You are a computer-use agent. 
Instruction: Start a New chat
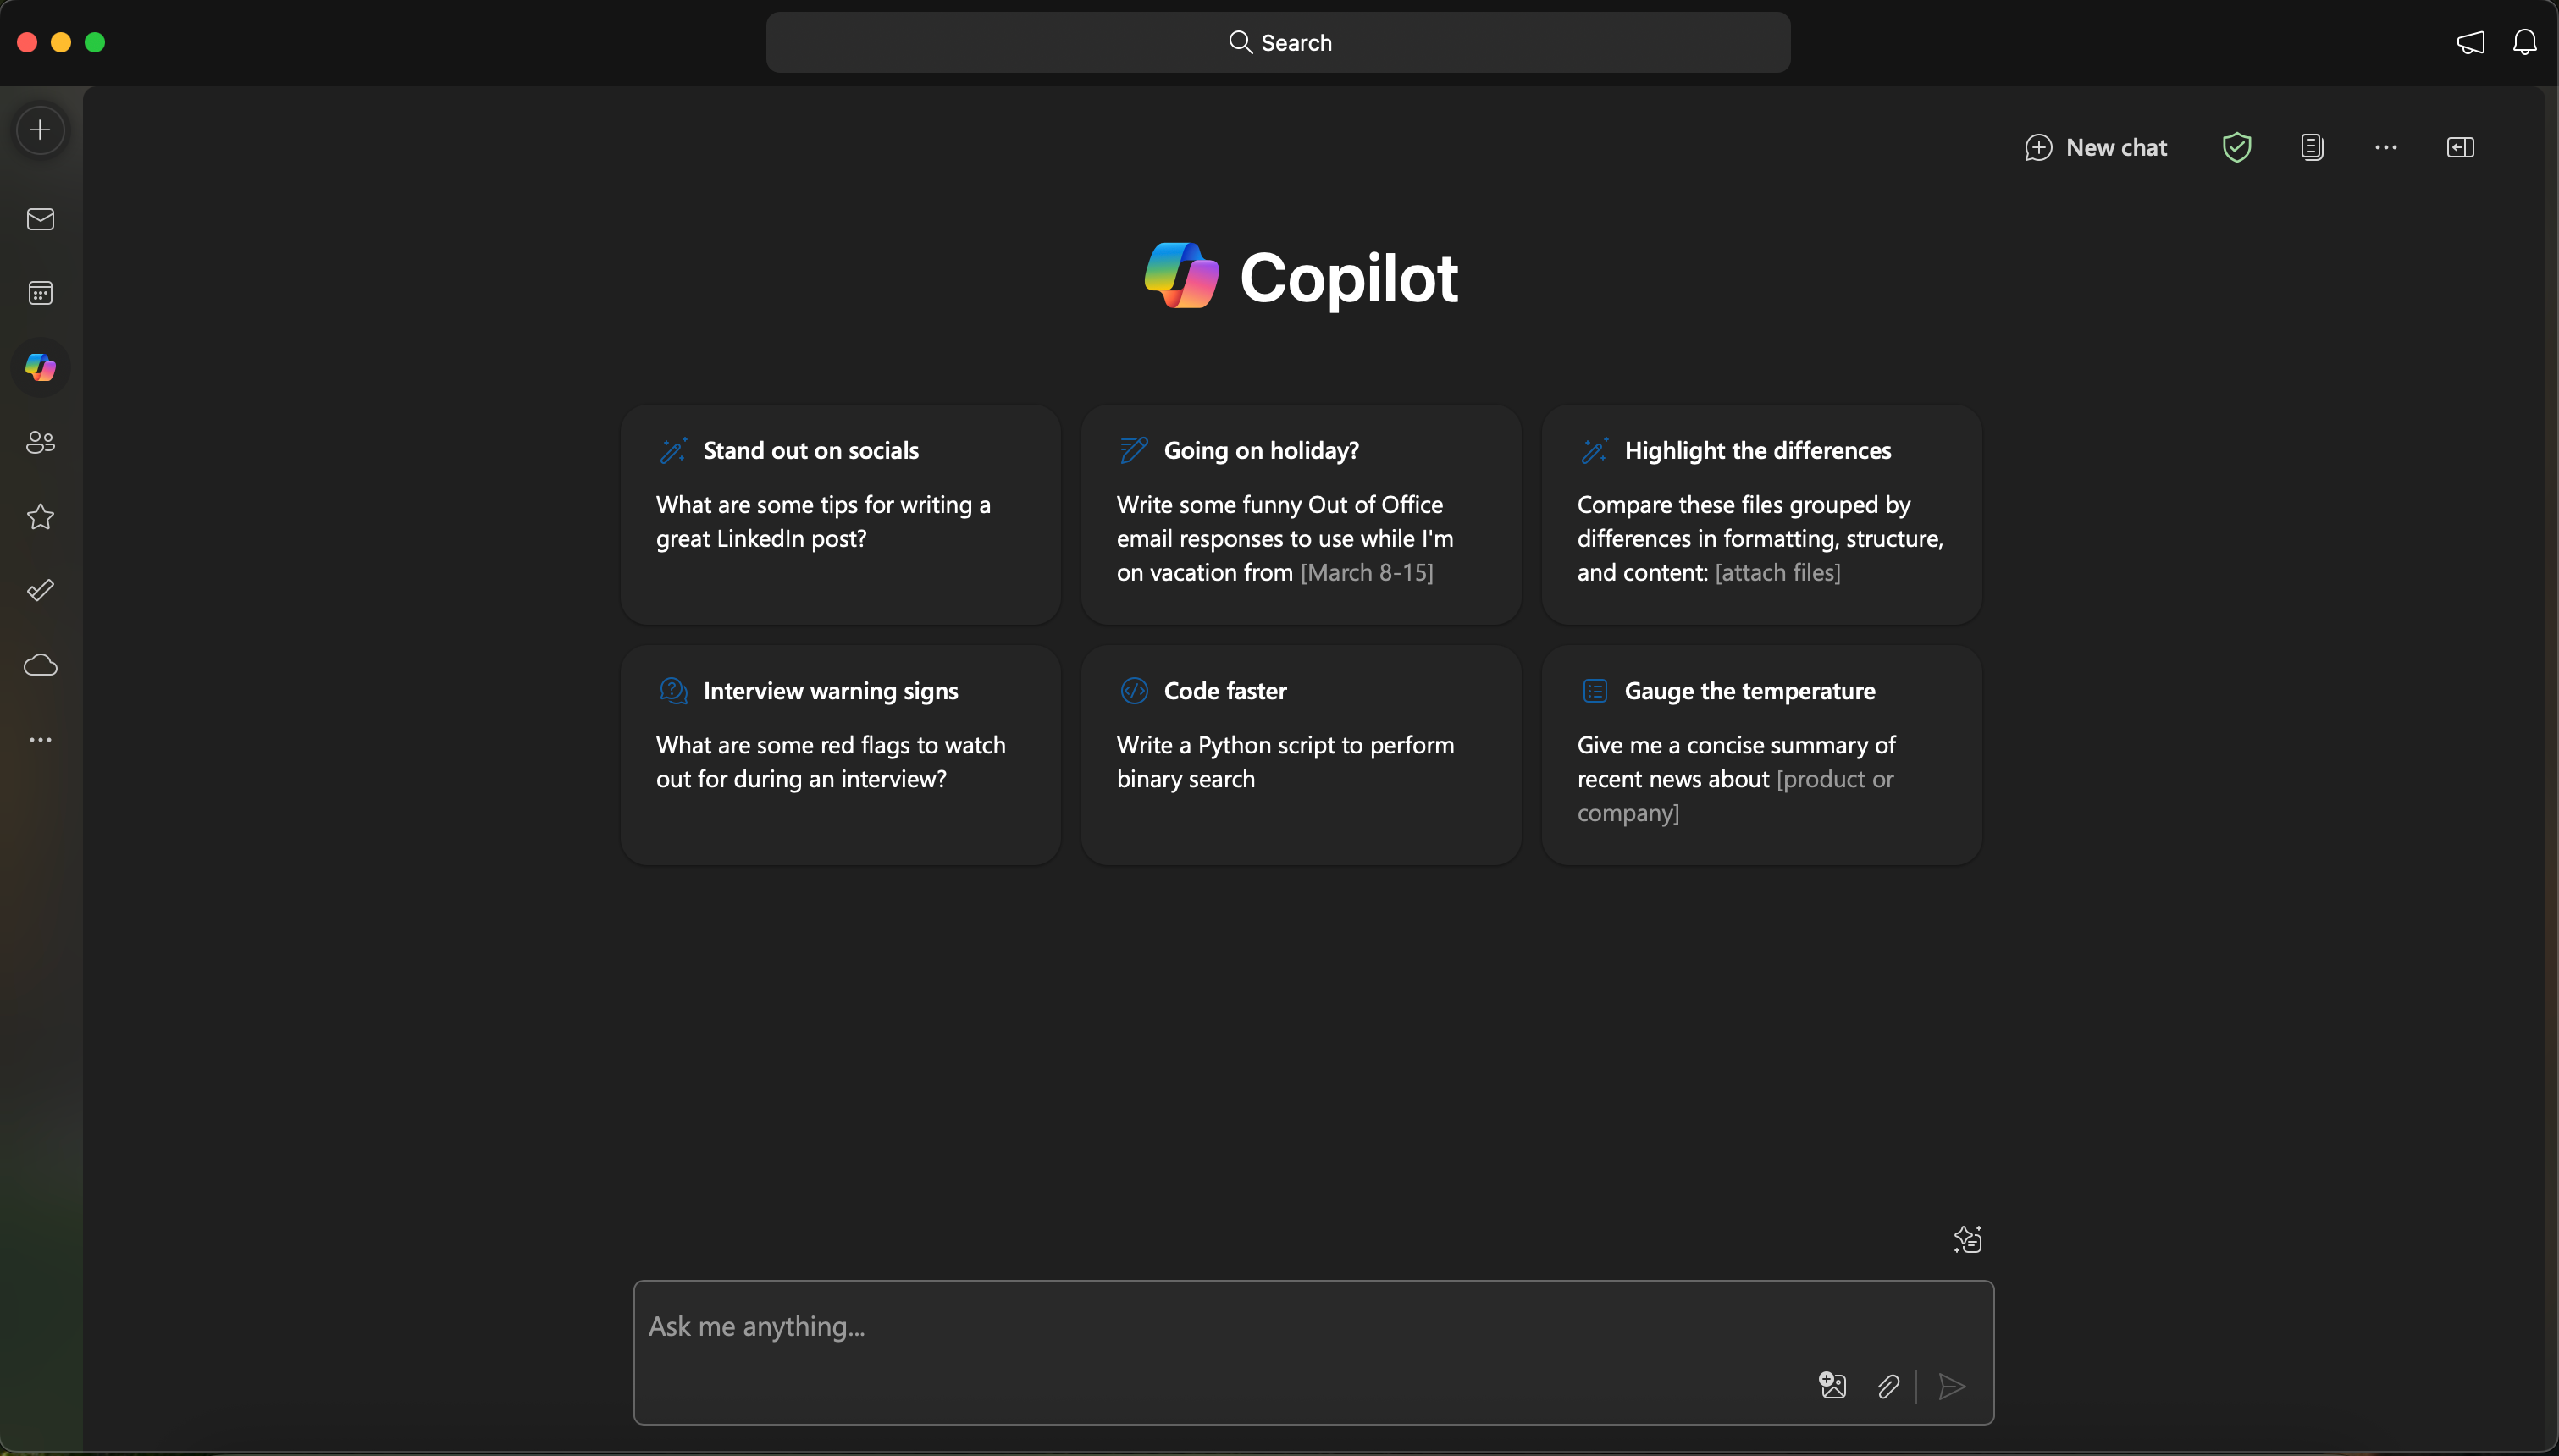click(2096, 147)
